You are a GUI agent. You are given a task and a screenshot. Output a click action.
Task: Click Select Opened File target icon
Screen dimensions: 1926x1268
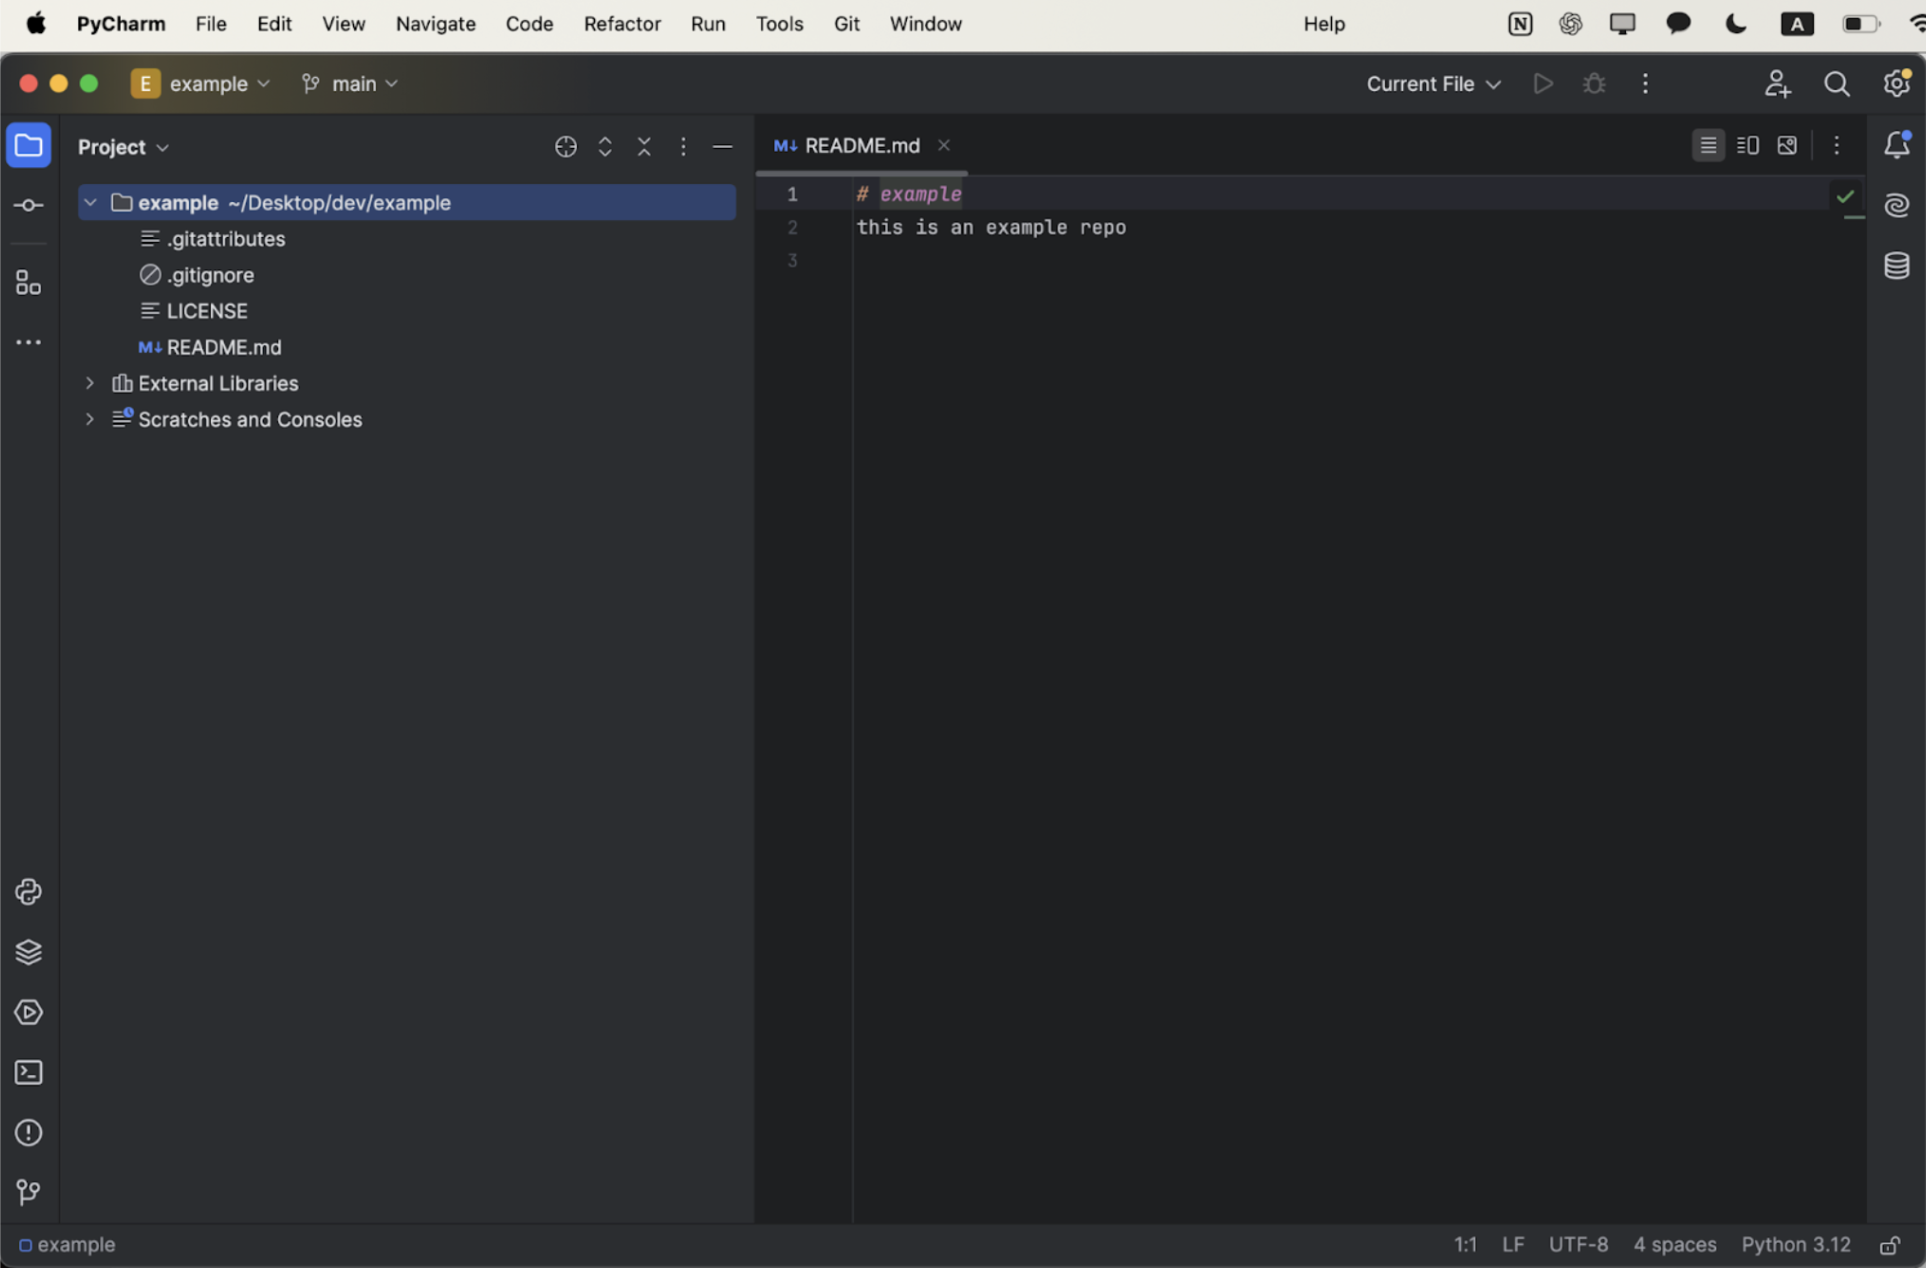[x=565, y=147]
